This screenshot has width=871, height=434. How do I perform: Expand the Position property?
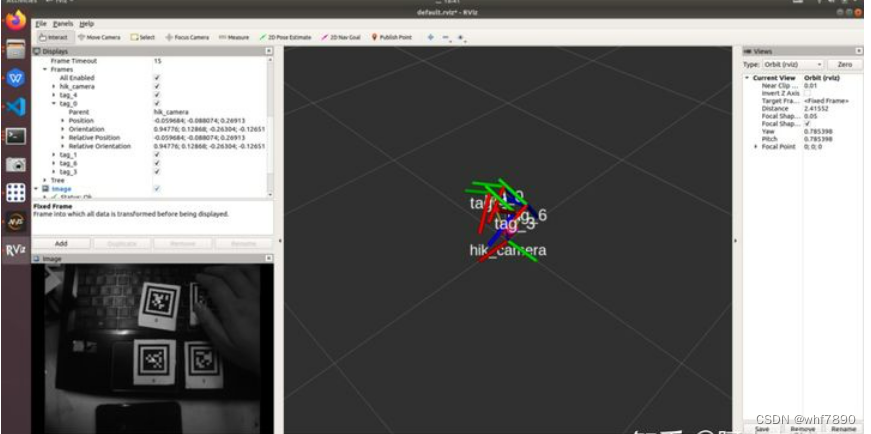click(63, 121)
